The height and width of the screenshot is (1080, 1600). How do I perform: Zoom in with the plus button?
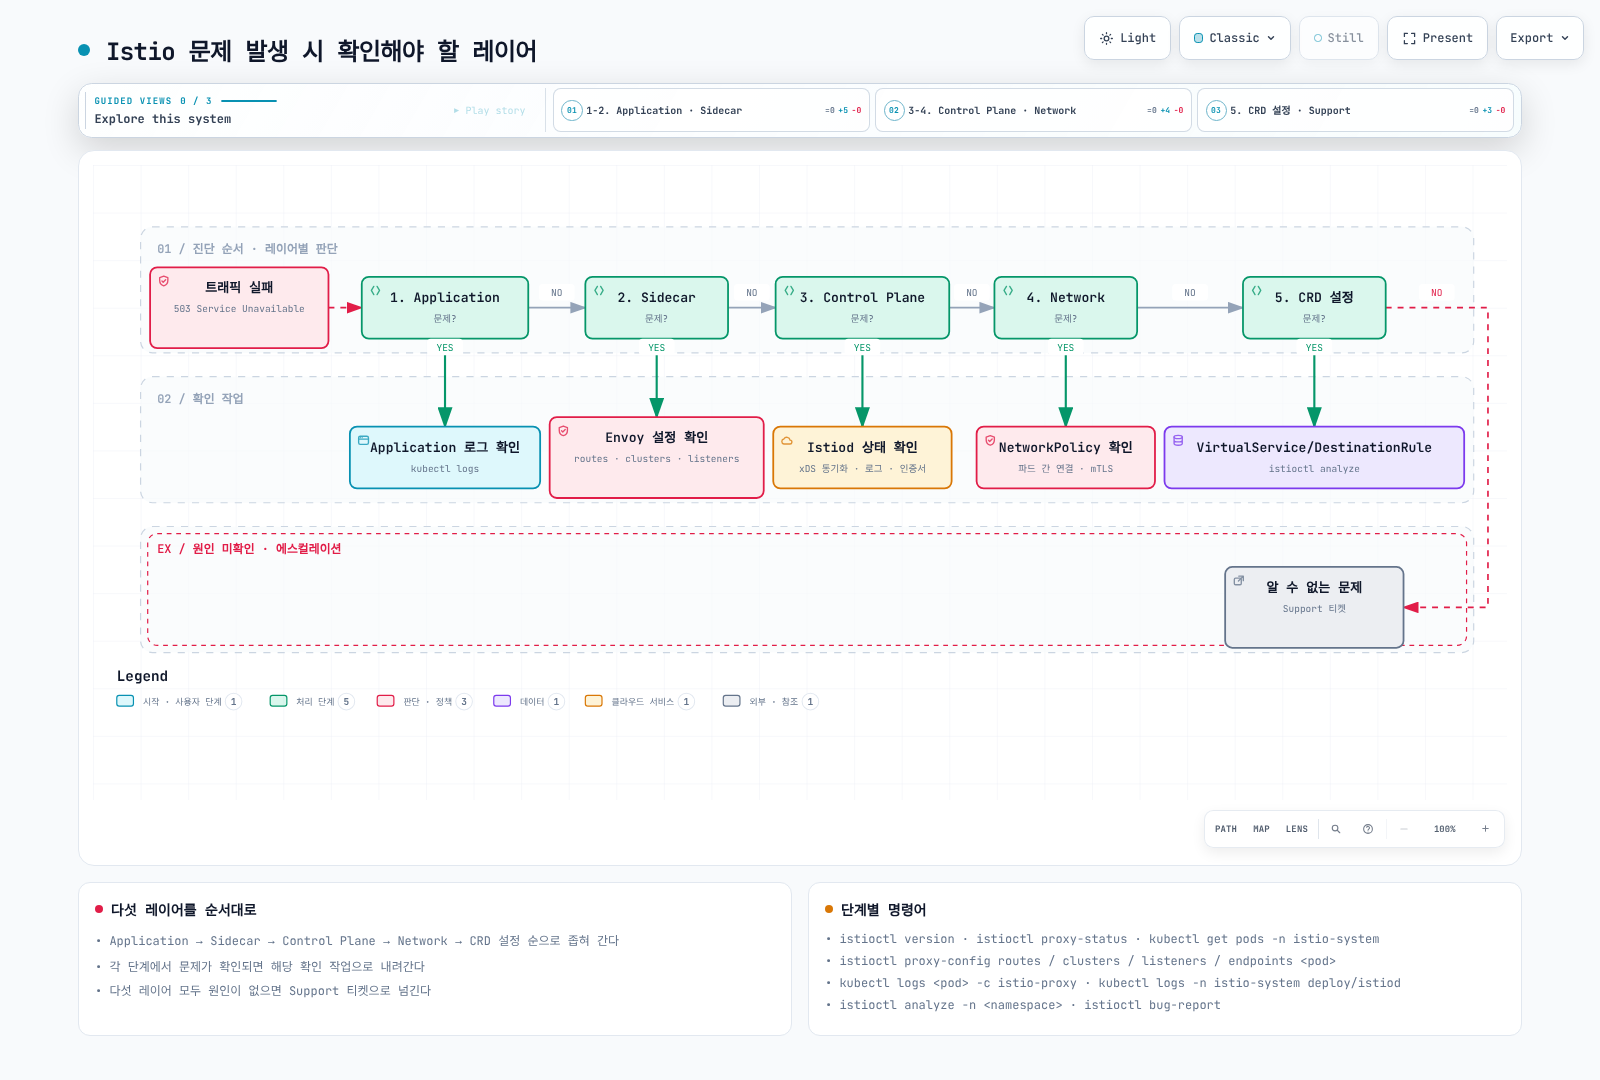point(1485,829)
